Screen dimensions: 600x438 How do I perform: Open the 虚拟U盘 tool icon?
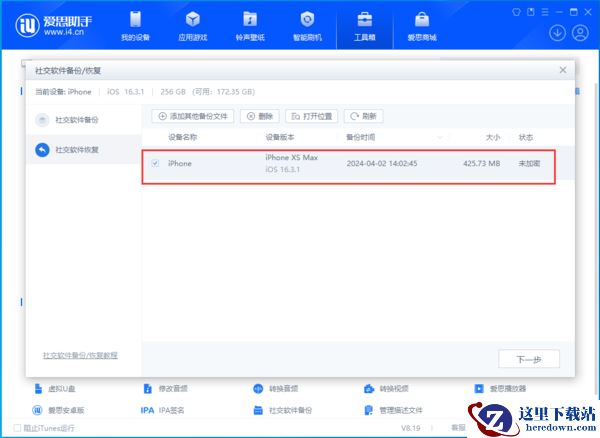38,389
